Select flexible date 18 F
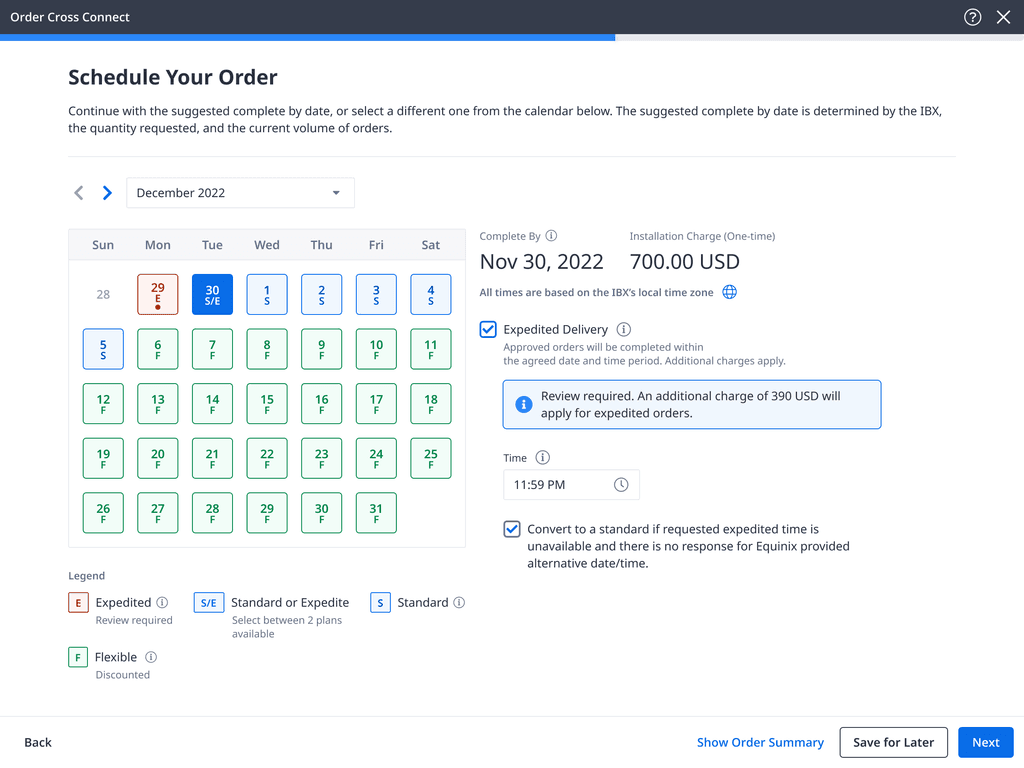Screen dimensions: 1024x768 [x=430, y=404]
